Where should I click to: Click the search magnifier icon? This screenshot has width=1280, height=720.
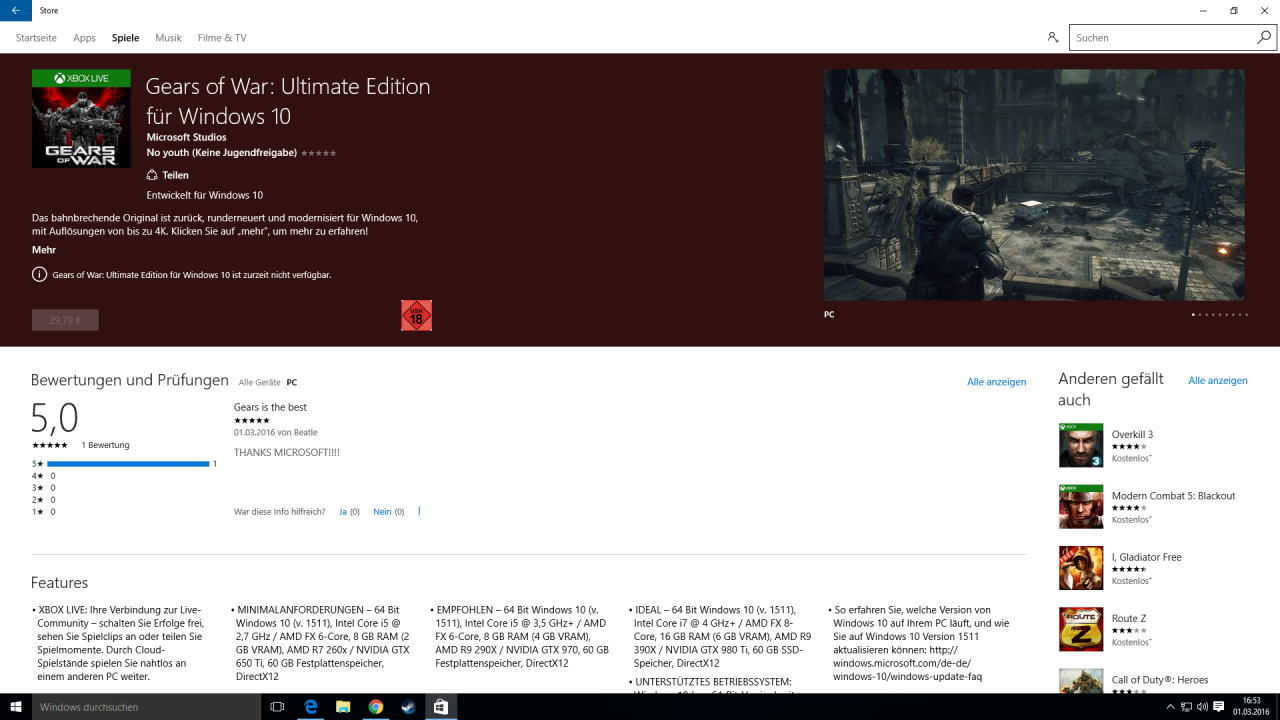click(1264, 37)
